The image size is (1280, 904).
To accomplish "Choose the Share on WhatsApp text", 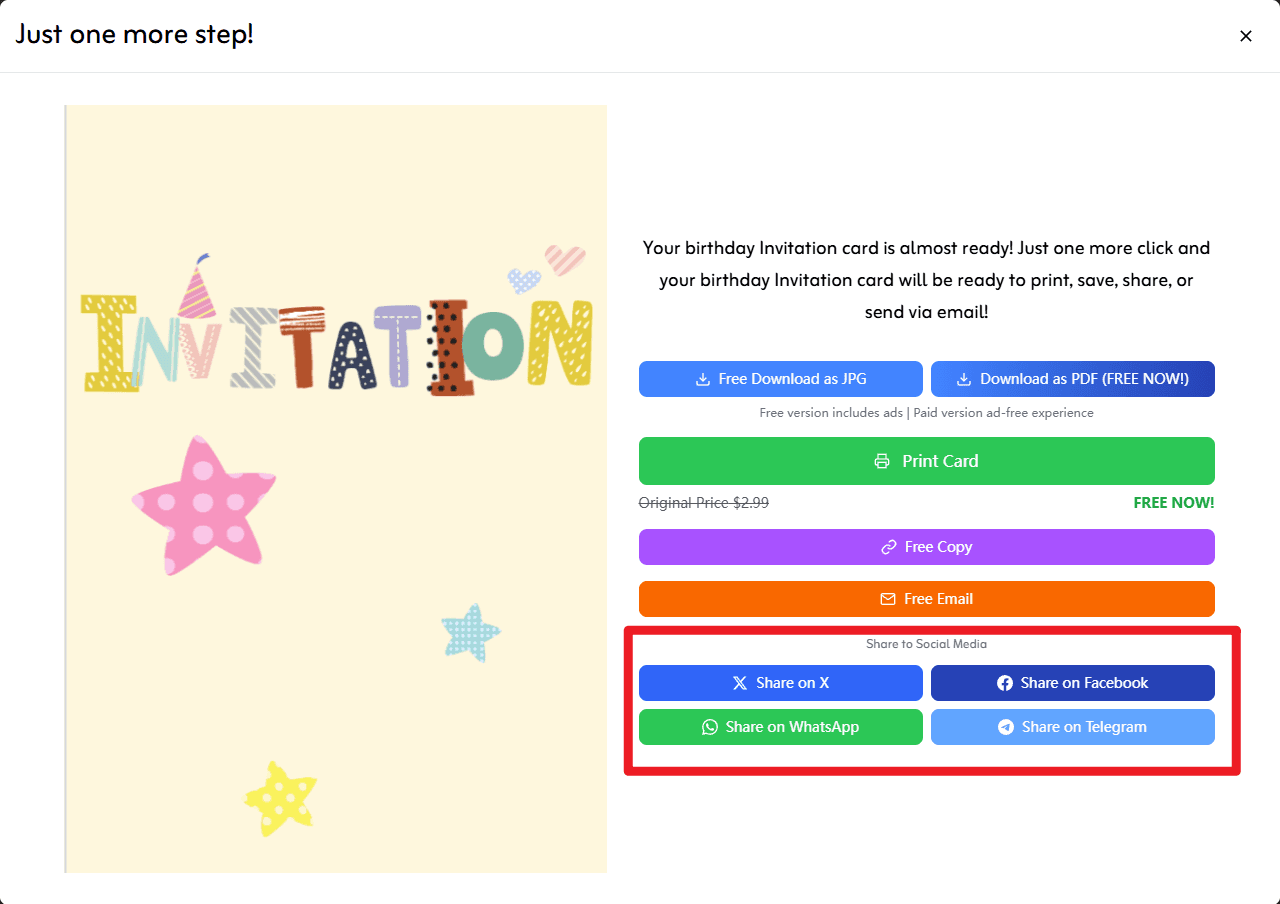I will [792, 727].
